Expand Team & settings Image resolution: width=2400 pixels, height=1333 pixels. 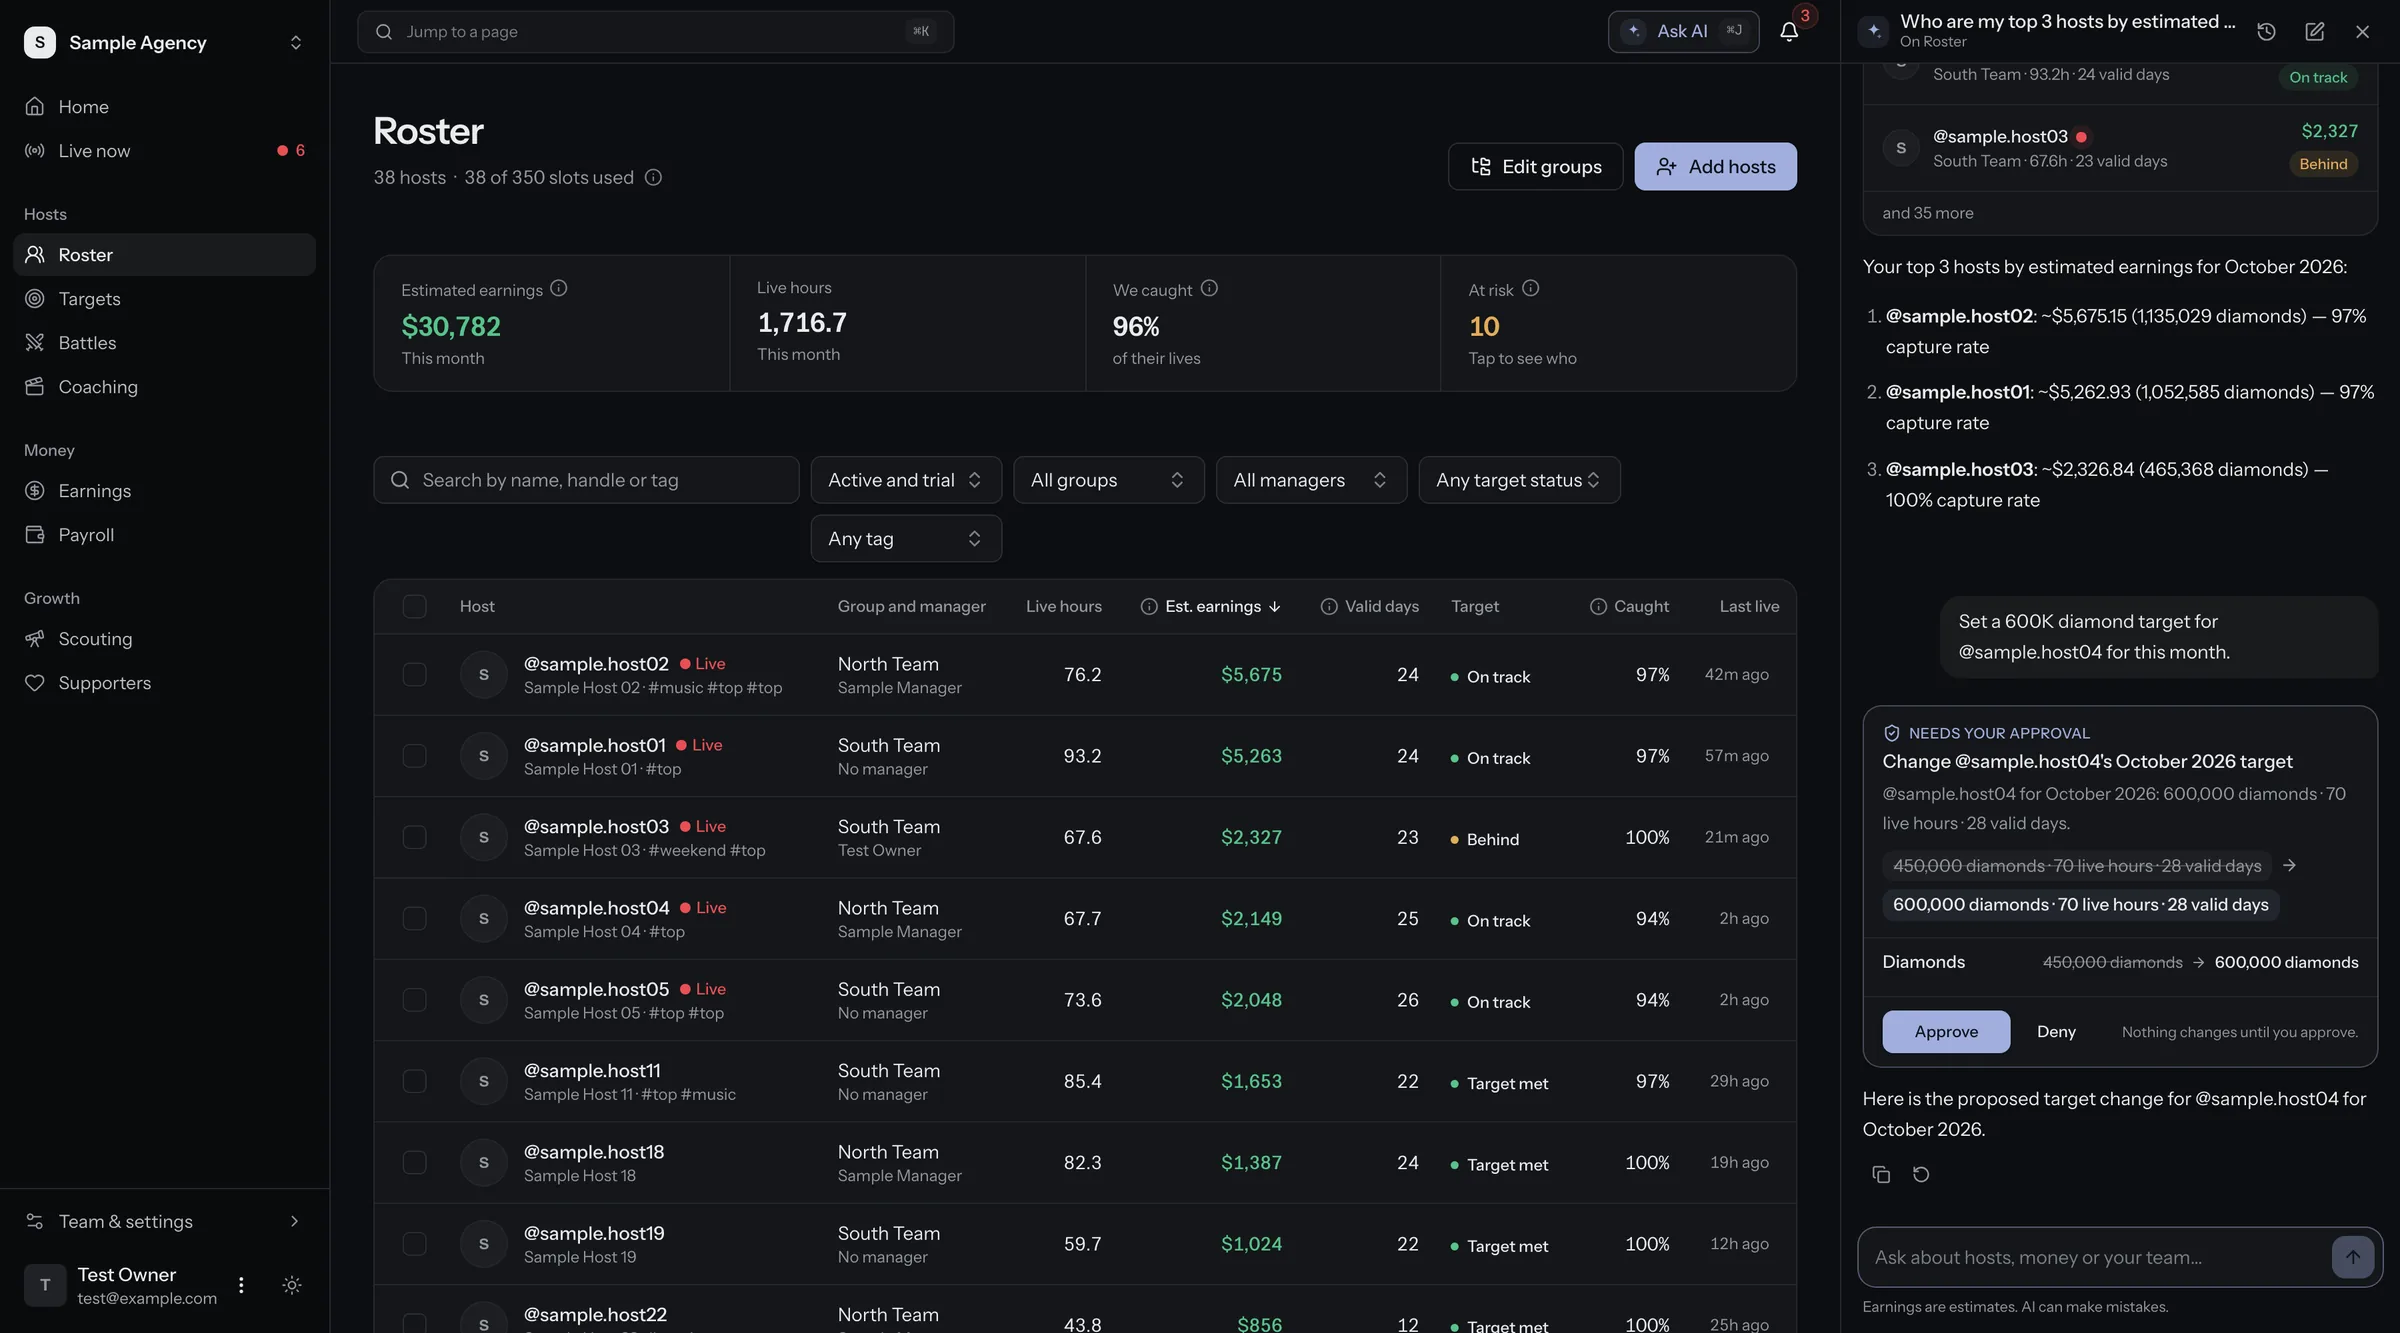[164, 1221]
